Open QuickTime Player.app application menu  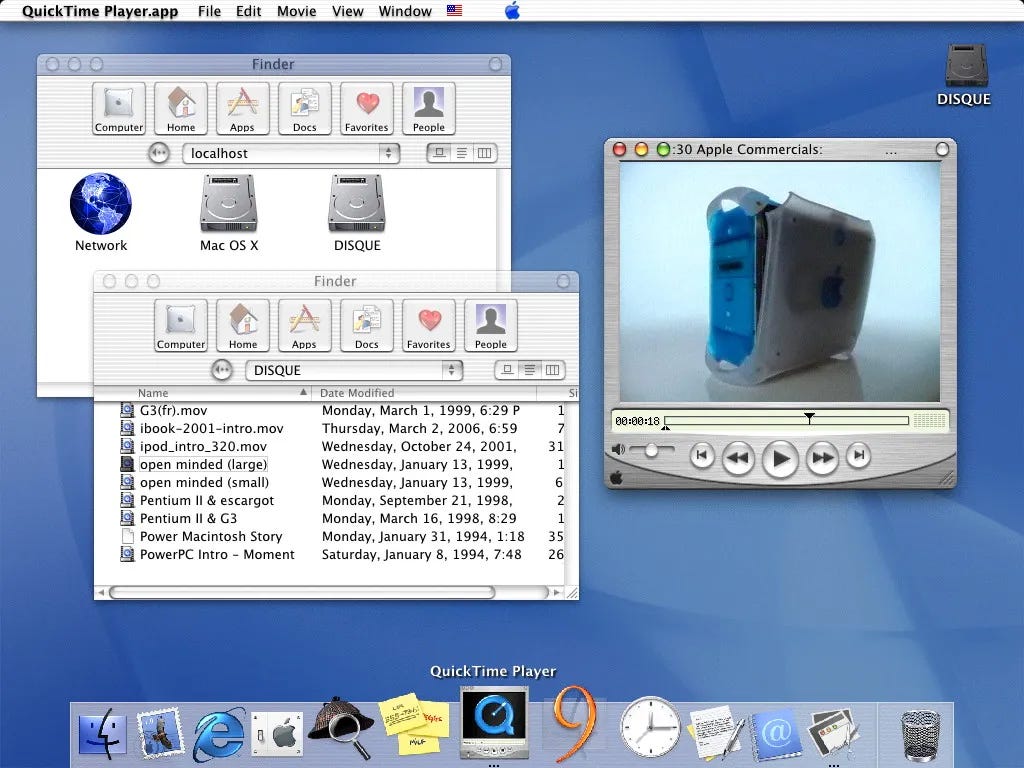[x=100, y=11]
